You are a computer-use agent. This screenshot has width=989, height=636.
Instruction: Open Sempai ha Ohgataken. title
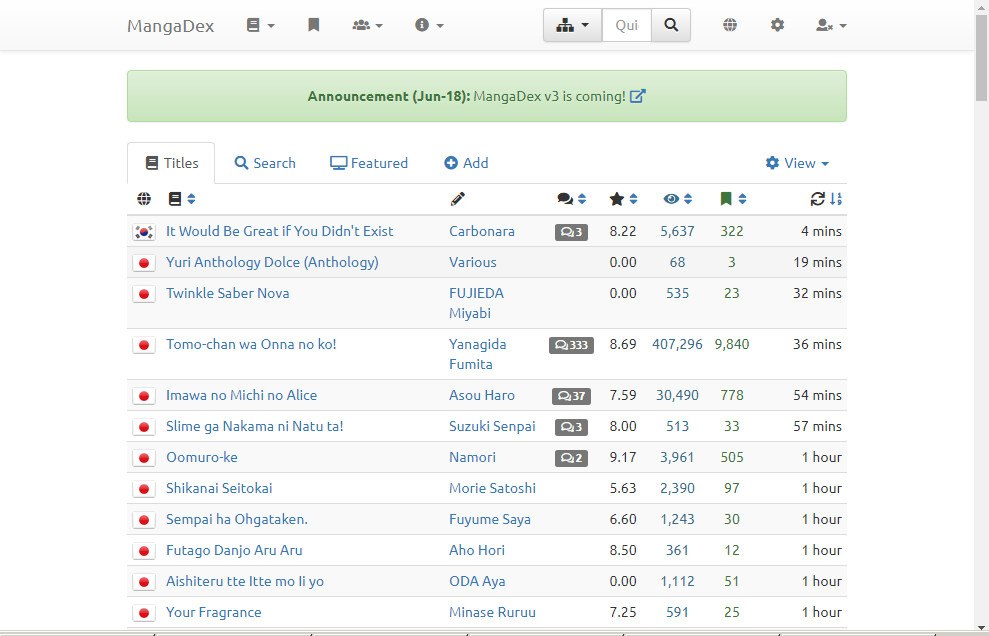pos(237,519)
